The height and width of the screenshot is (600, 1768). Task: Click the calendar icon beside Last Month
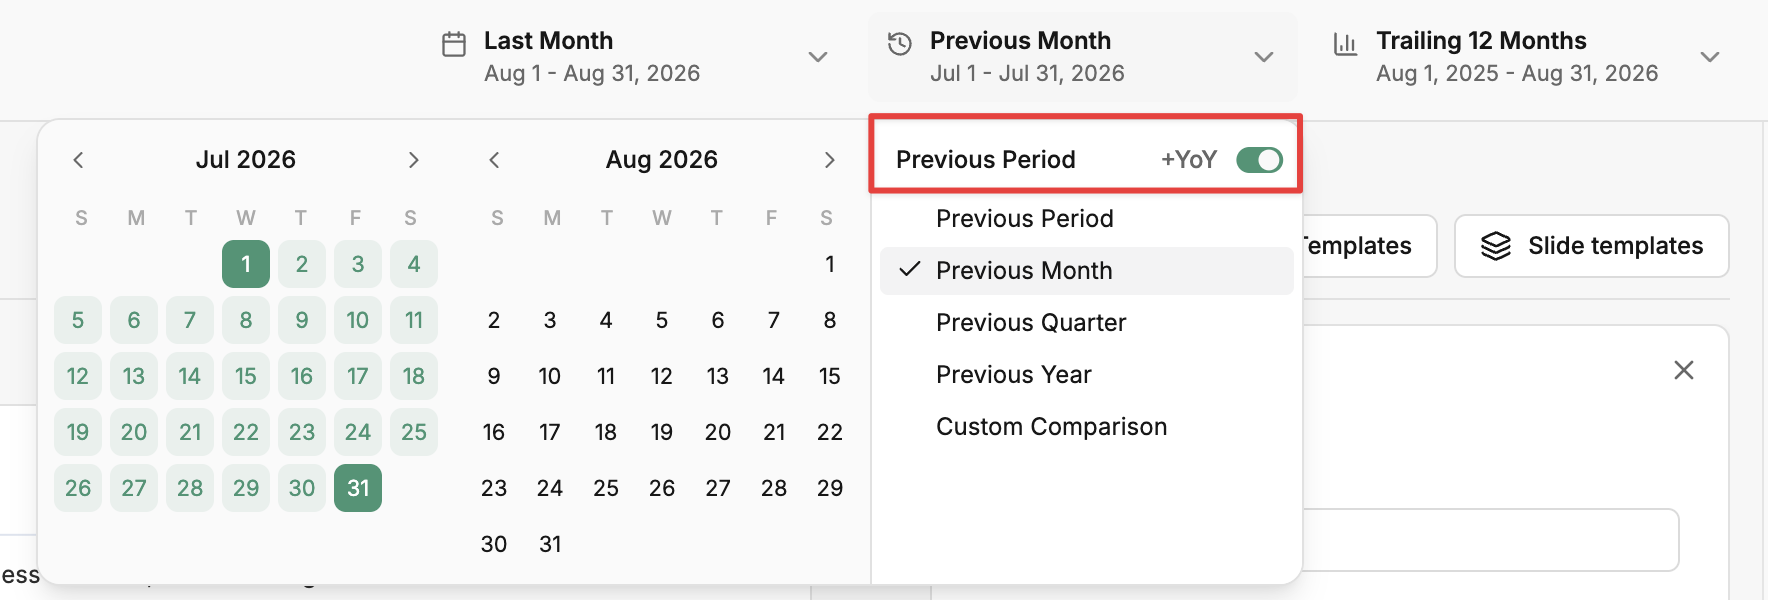[454, 45]
